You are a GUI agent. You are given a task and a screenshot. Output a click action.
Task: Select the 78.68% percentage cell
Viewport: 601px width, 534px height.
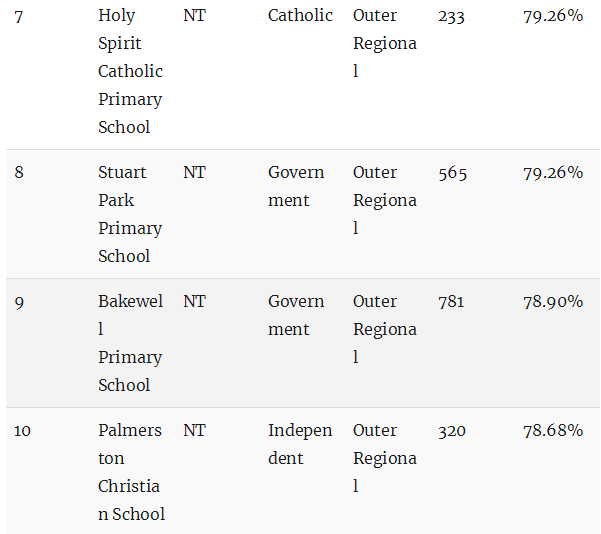click(x=553, y=430)
